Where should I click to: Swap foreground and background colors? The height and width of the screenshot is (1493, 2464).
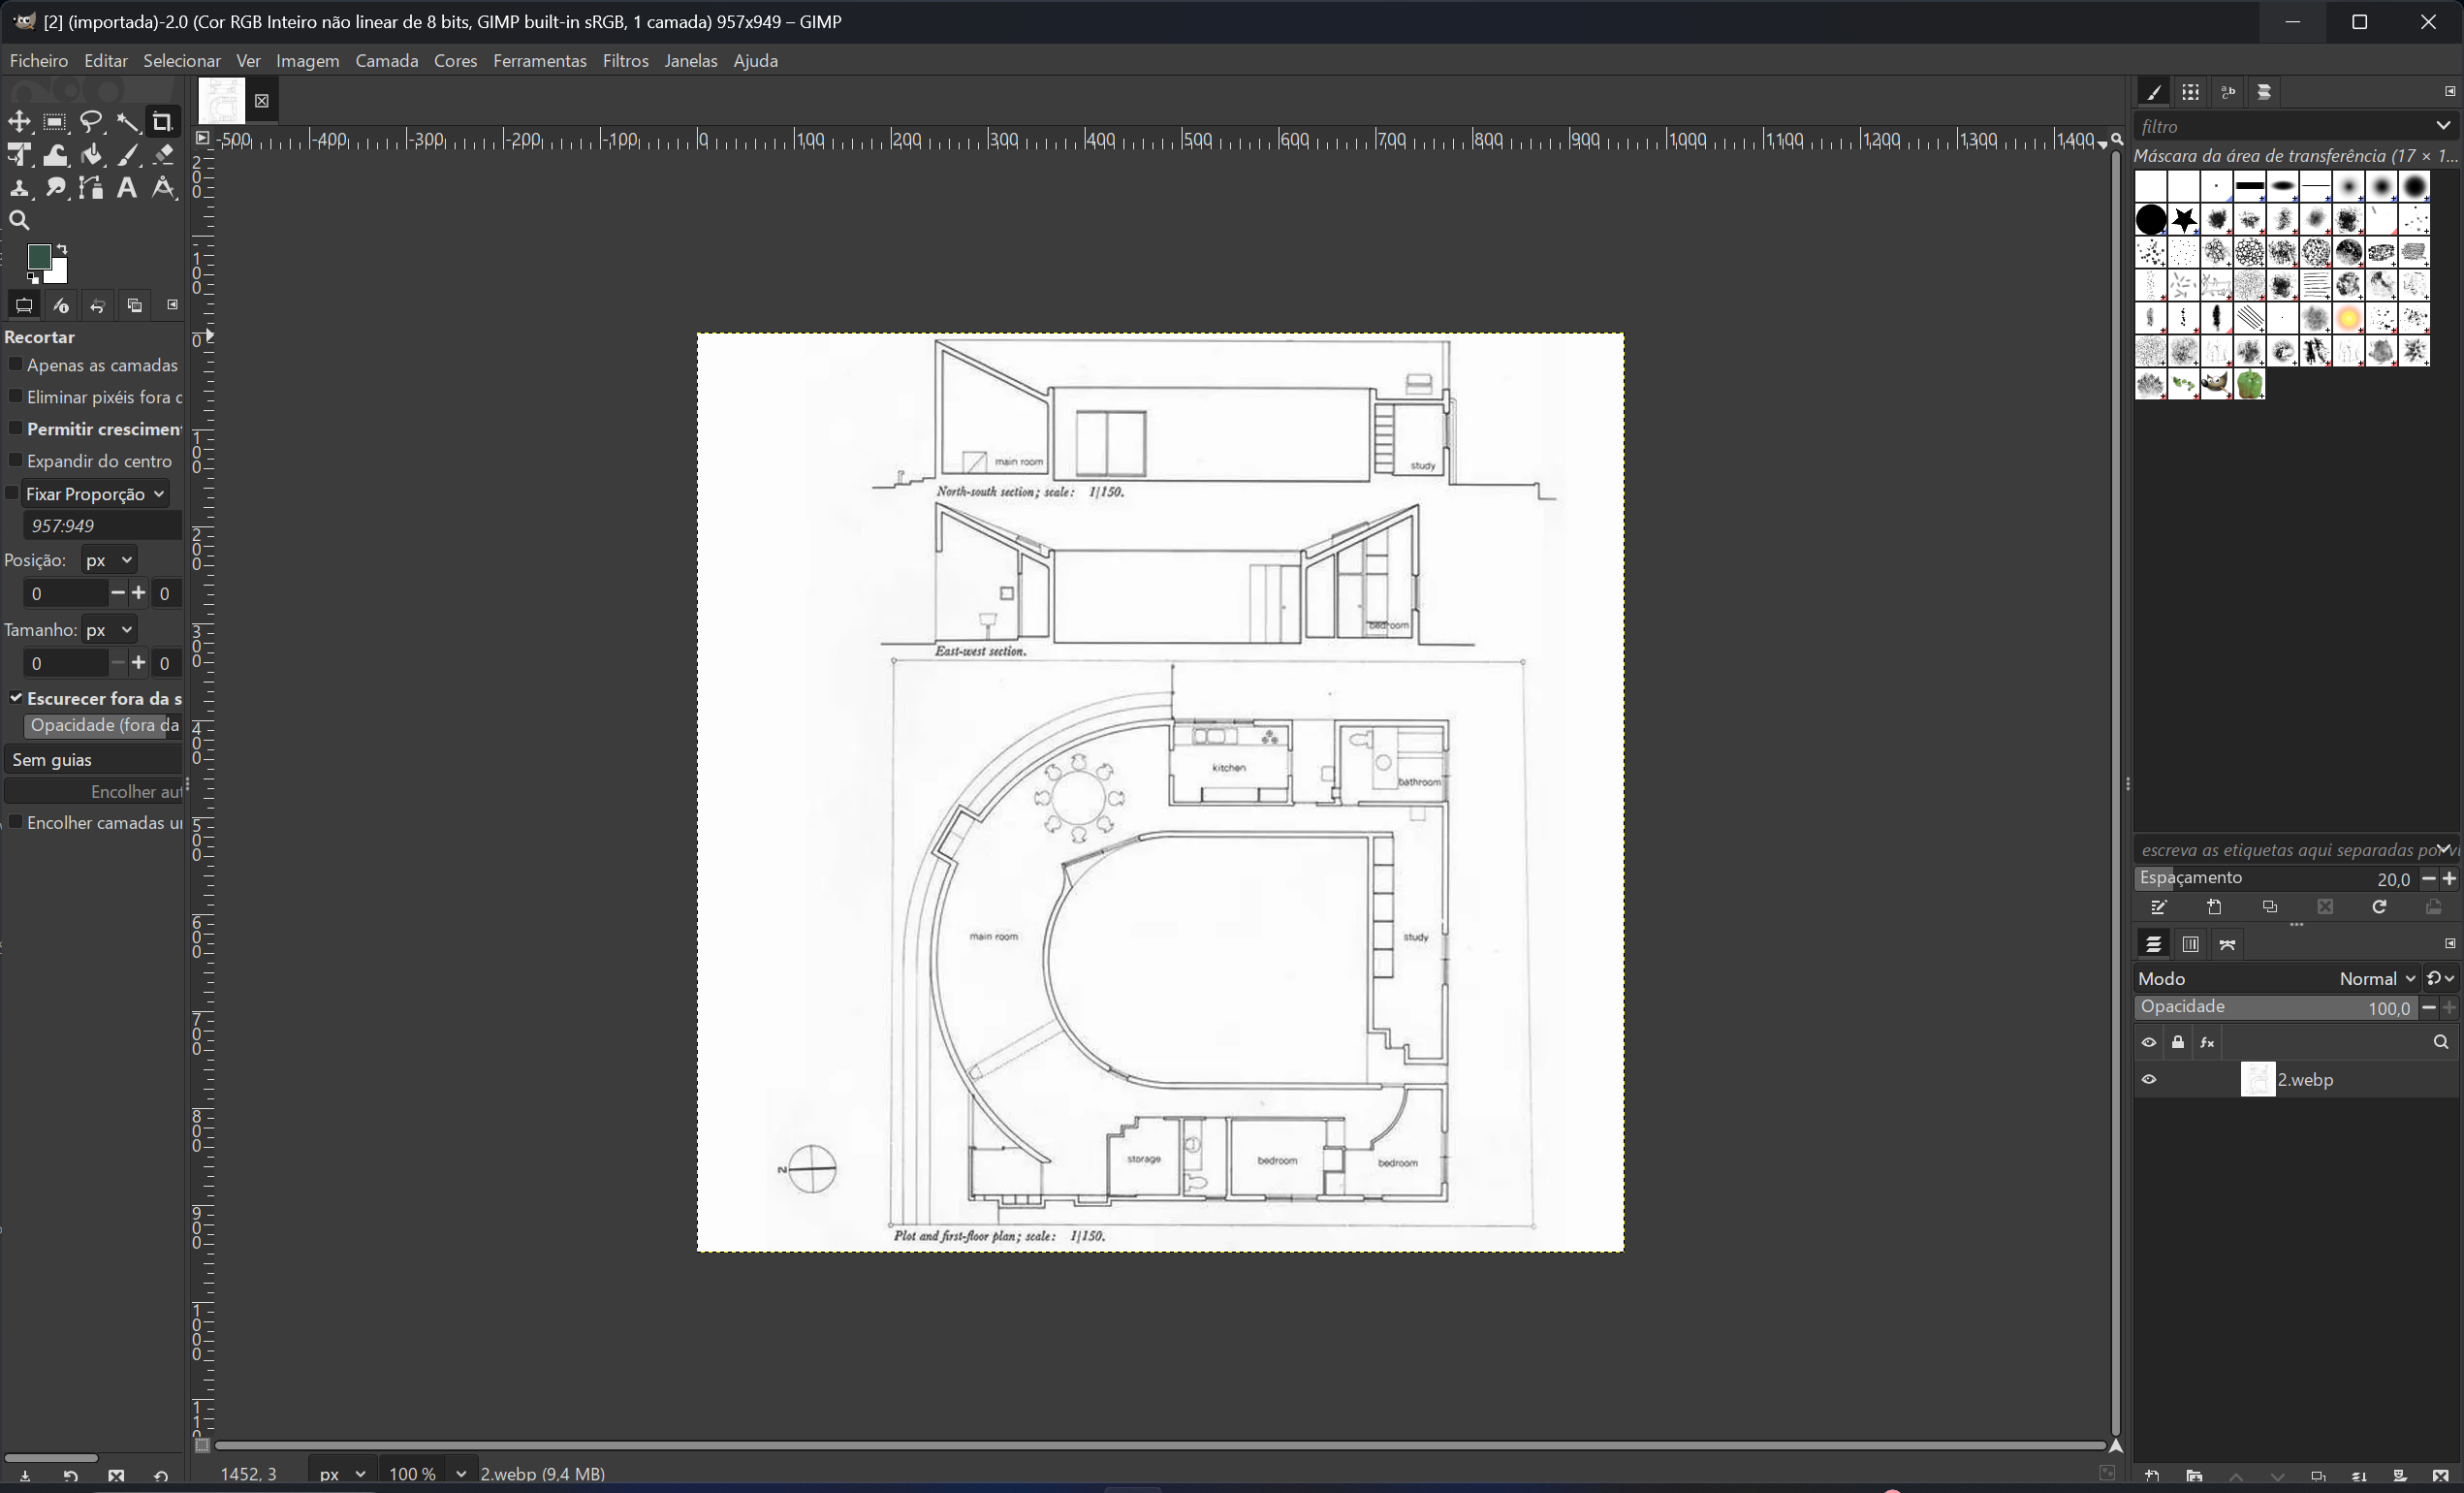pyautogui.click(x=62, y=249)
